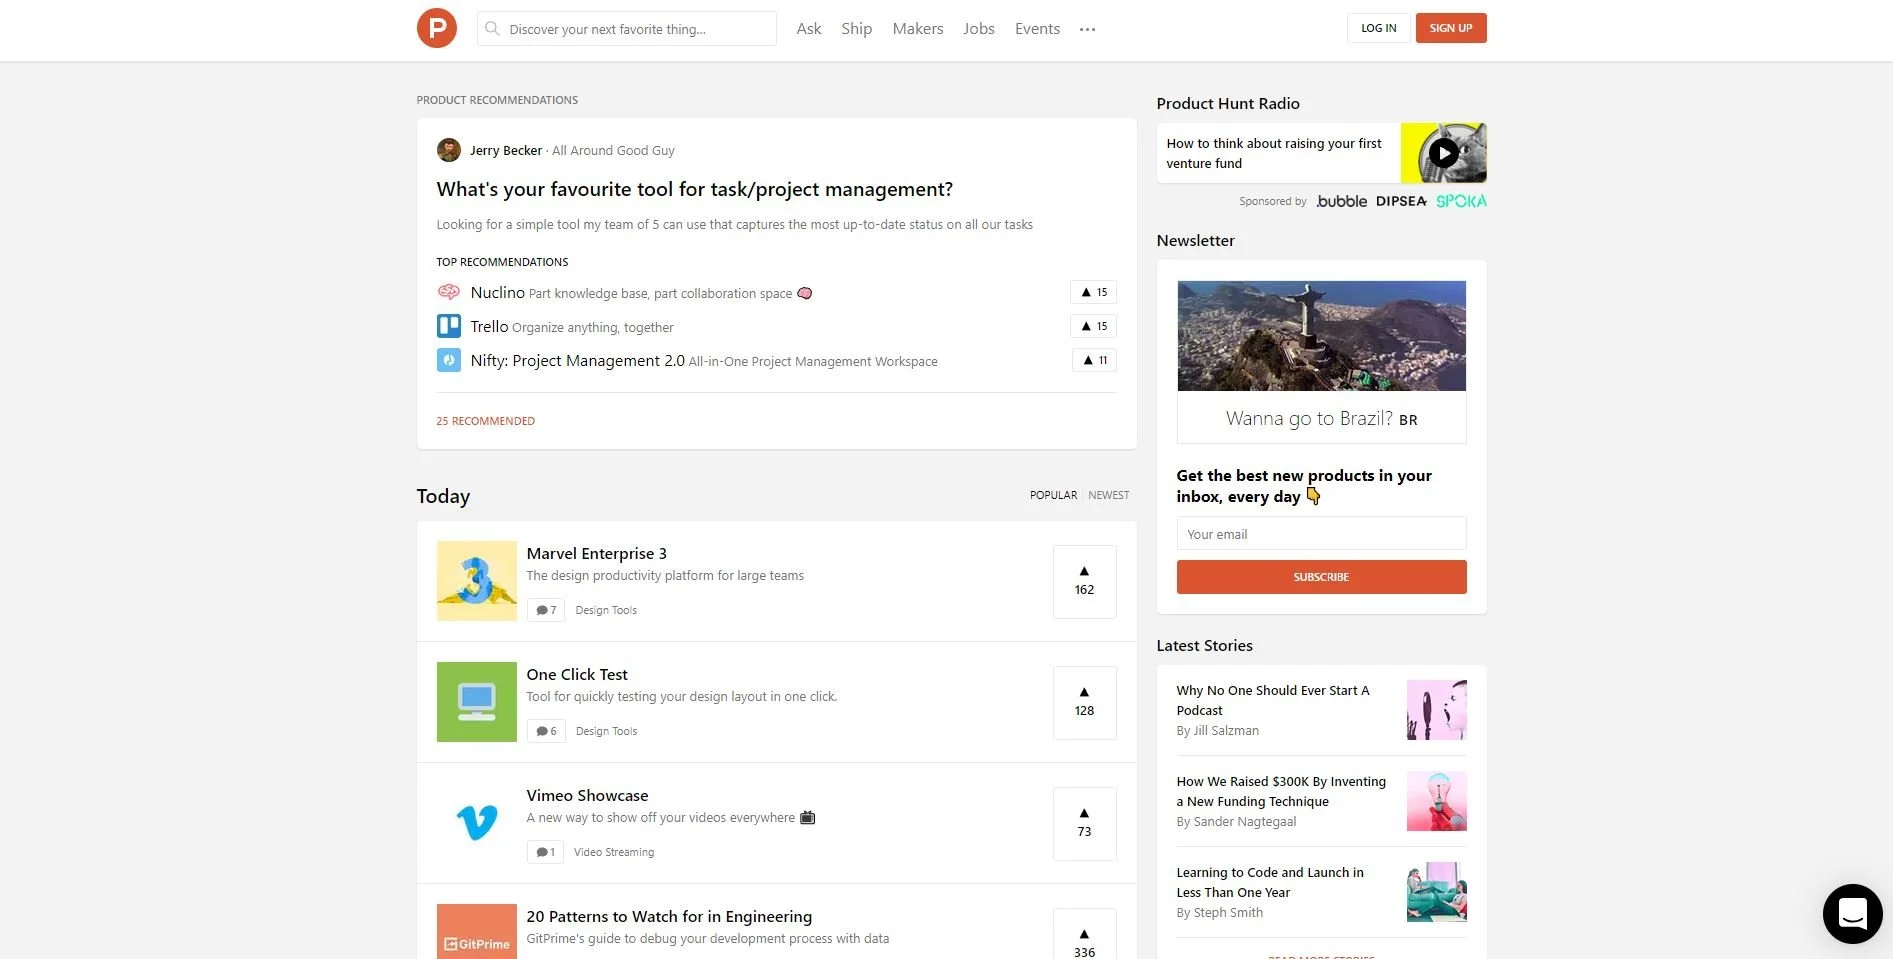Viewport: 1893px width, 959px height.
Task: Upvote 20 Patterns to Watch for in Engineering
Action: click(x=1085, y=934)
